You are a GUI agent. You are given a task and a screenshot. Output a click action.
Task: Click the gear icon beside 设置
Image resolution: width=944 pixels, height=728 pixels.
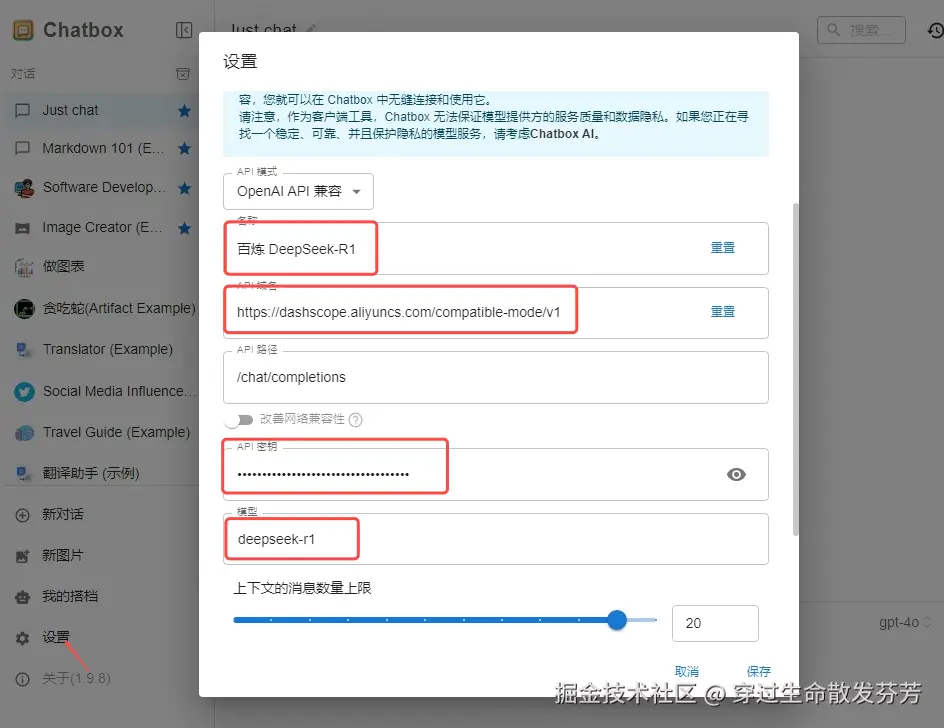click(22, 638)
